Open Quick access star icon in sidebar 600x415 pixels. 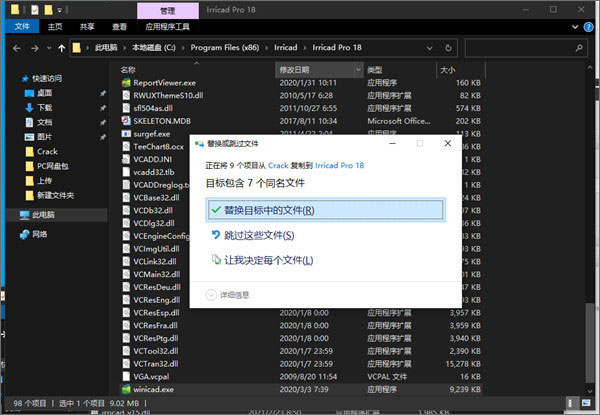pos(25,78)
